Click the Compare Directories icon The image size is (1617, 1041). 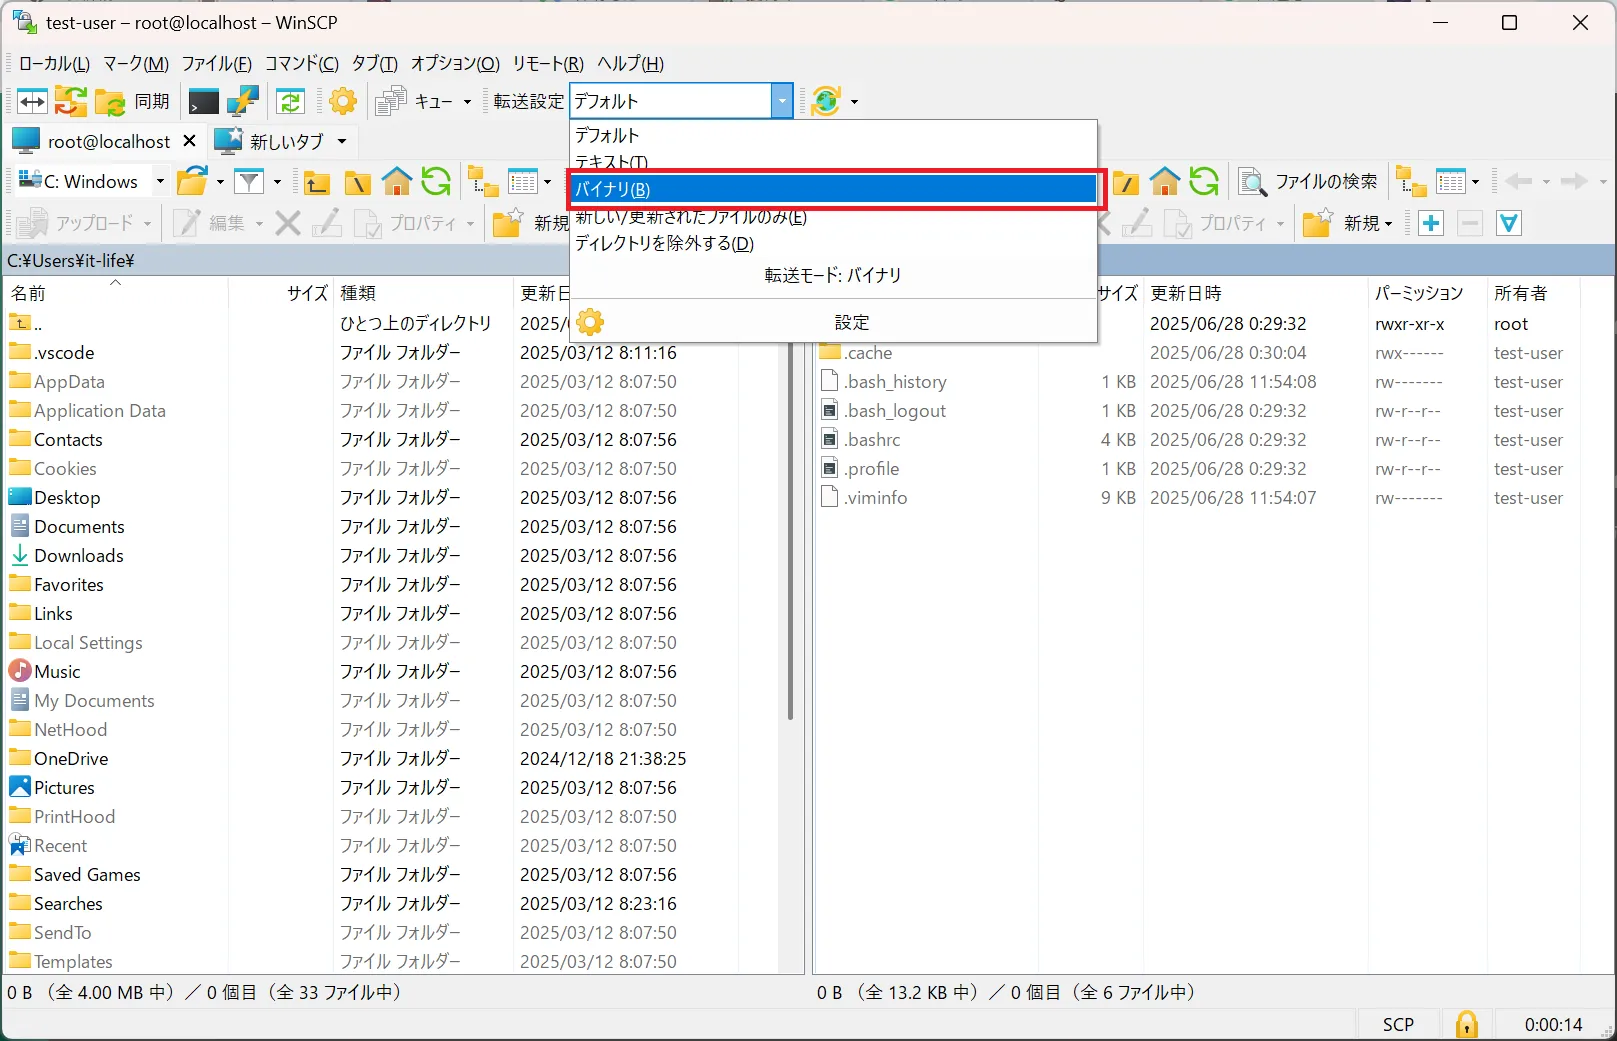click(32, 101)
